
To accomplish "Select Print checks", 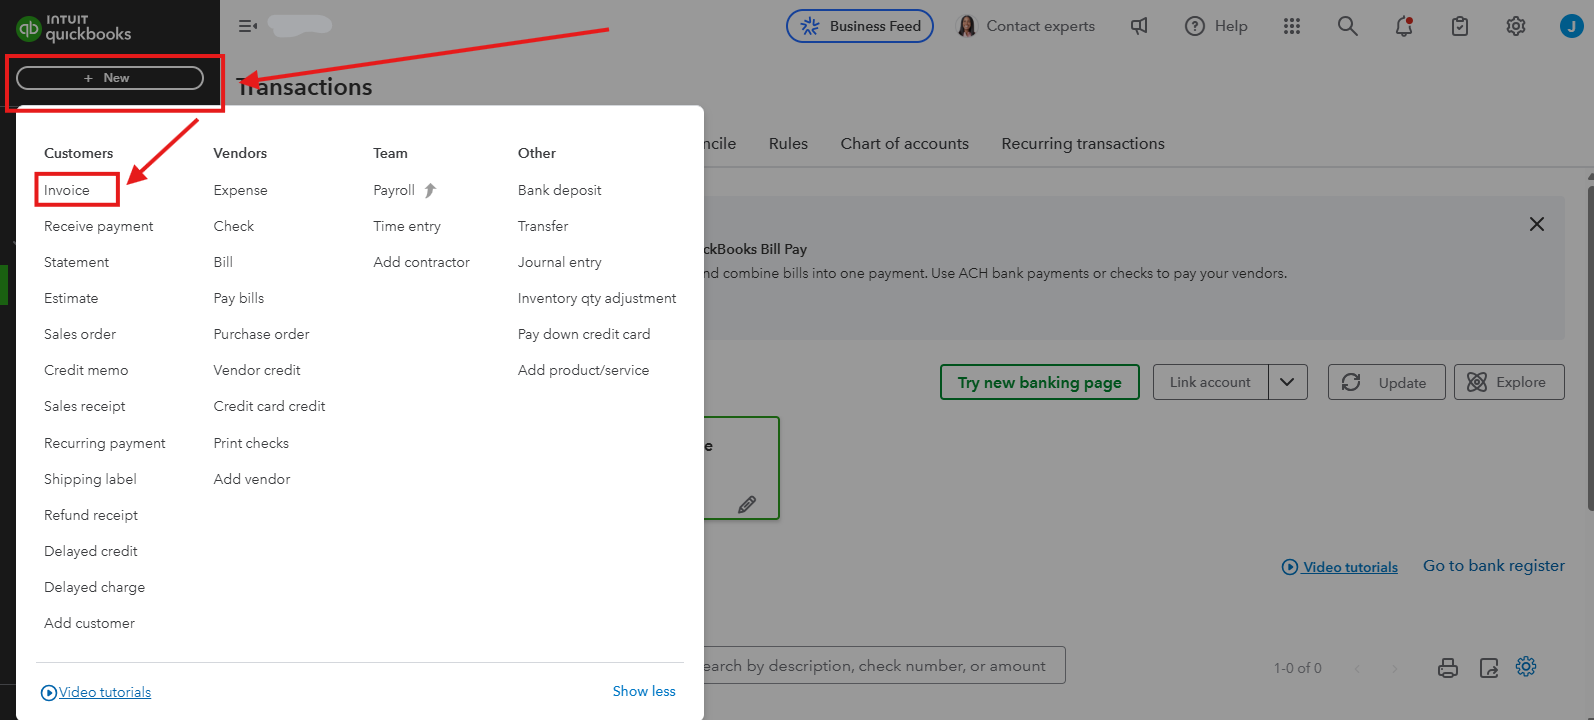I will tap(251, 443).
